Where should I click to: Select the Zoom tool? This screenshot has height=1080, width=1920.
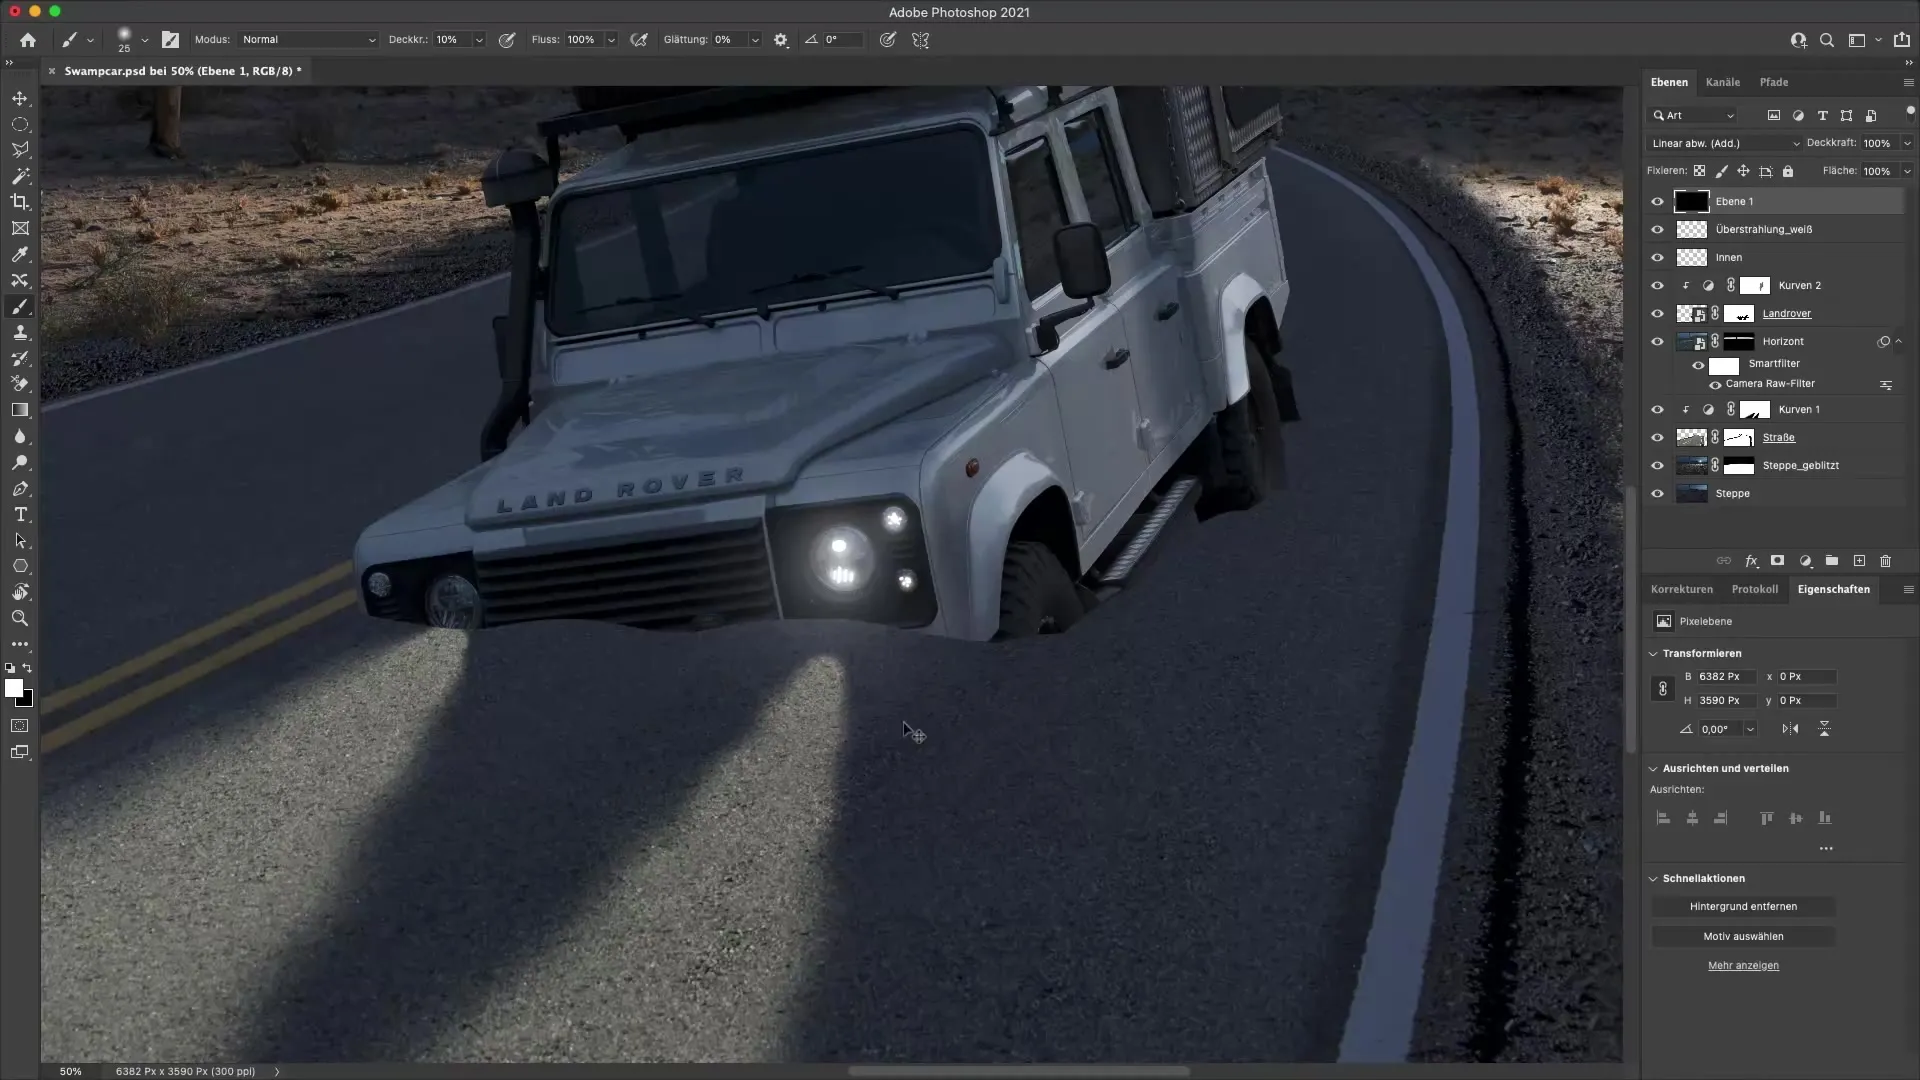click(x=20, y=618)
